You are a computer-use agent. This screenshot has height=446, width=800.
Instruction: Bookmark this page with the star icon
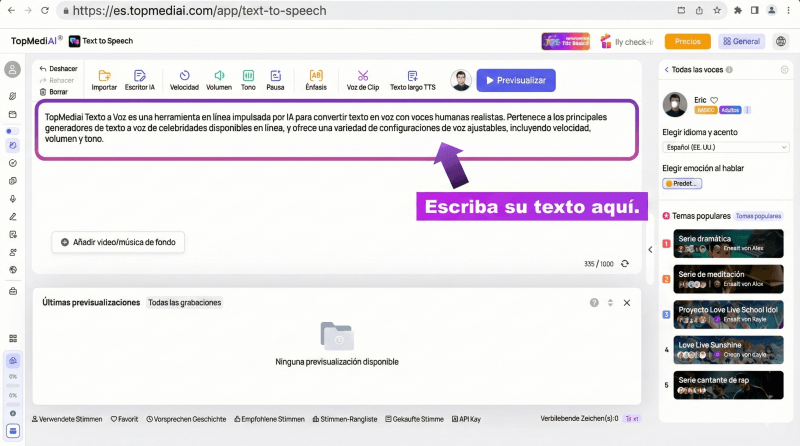tap(717, 10)
